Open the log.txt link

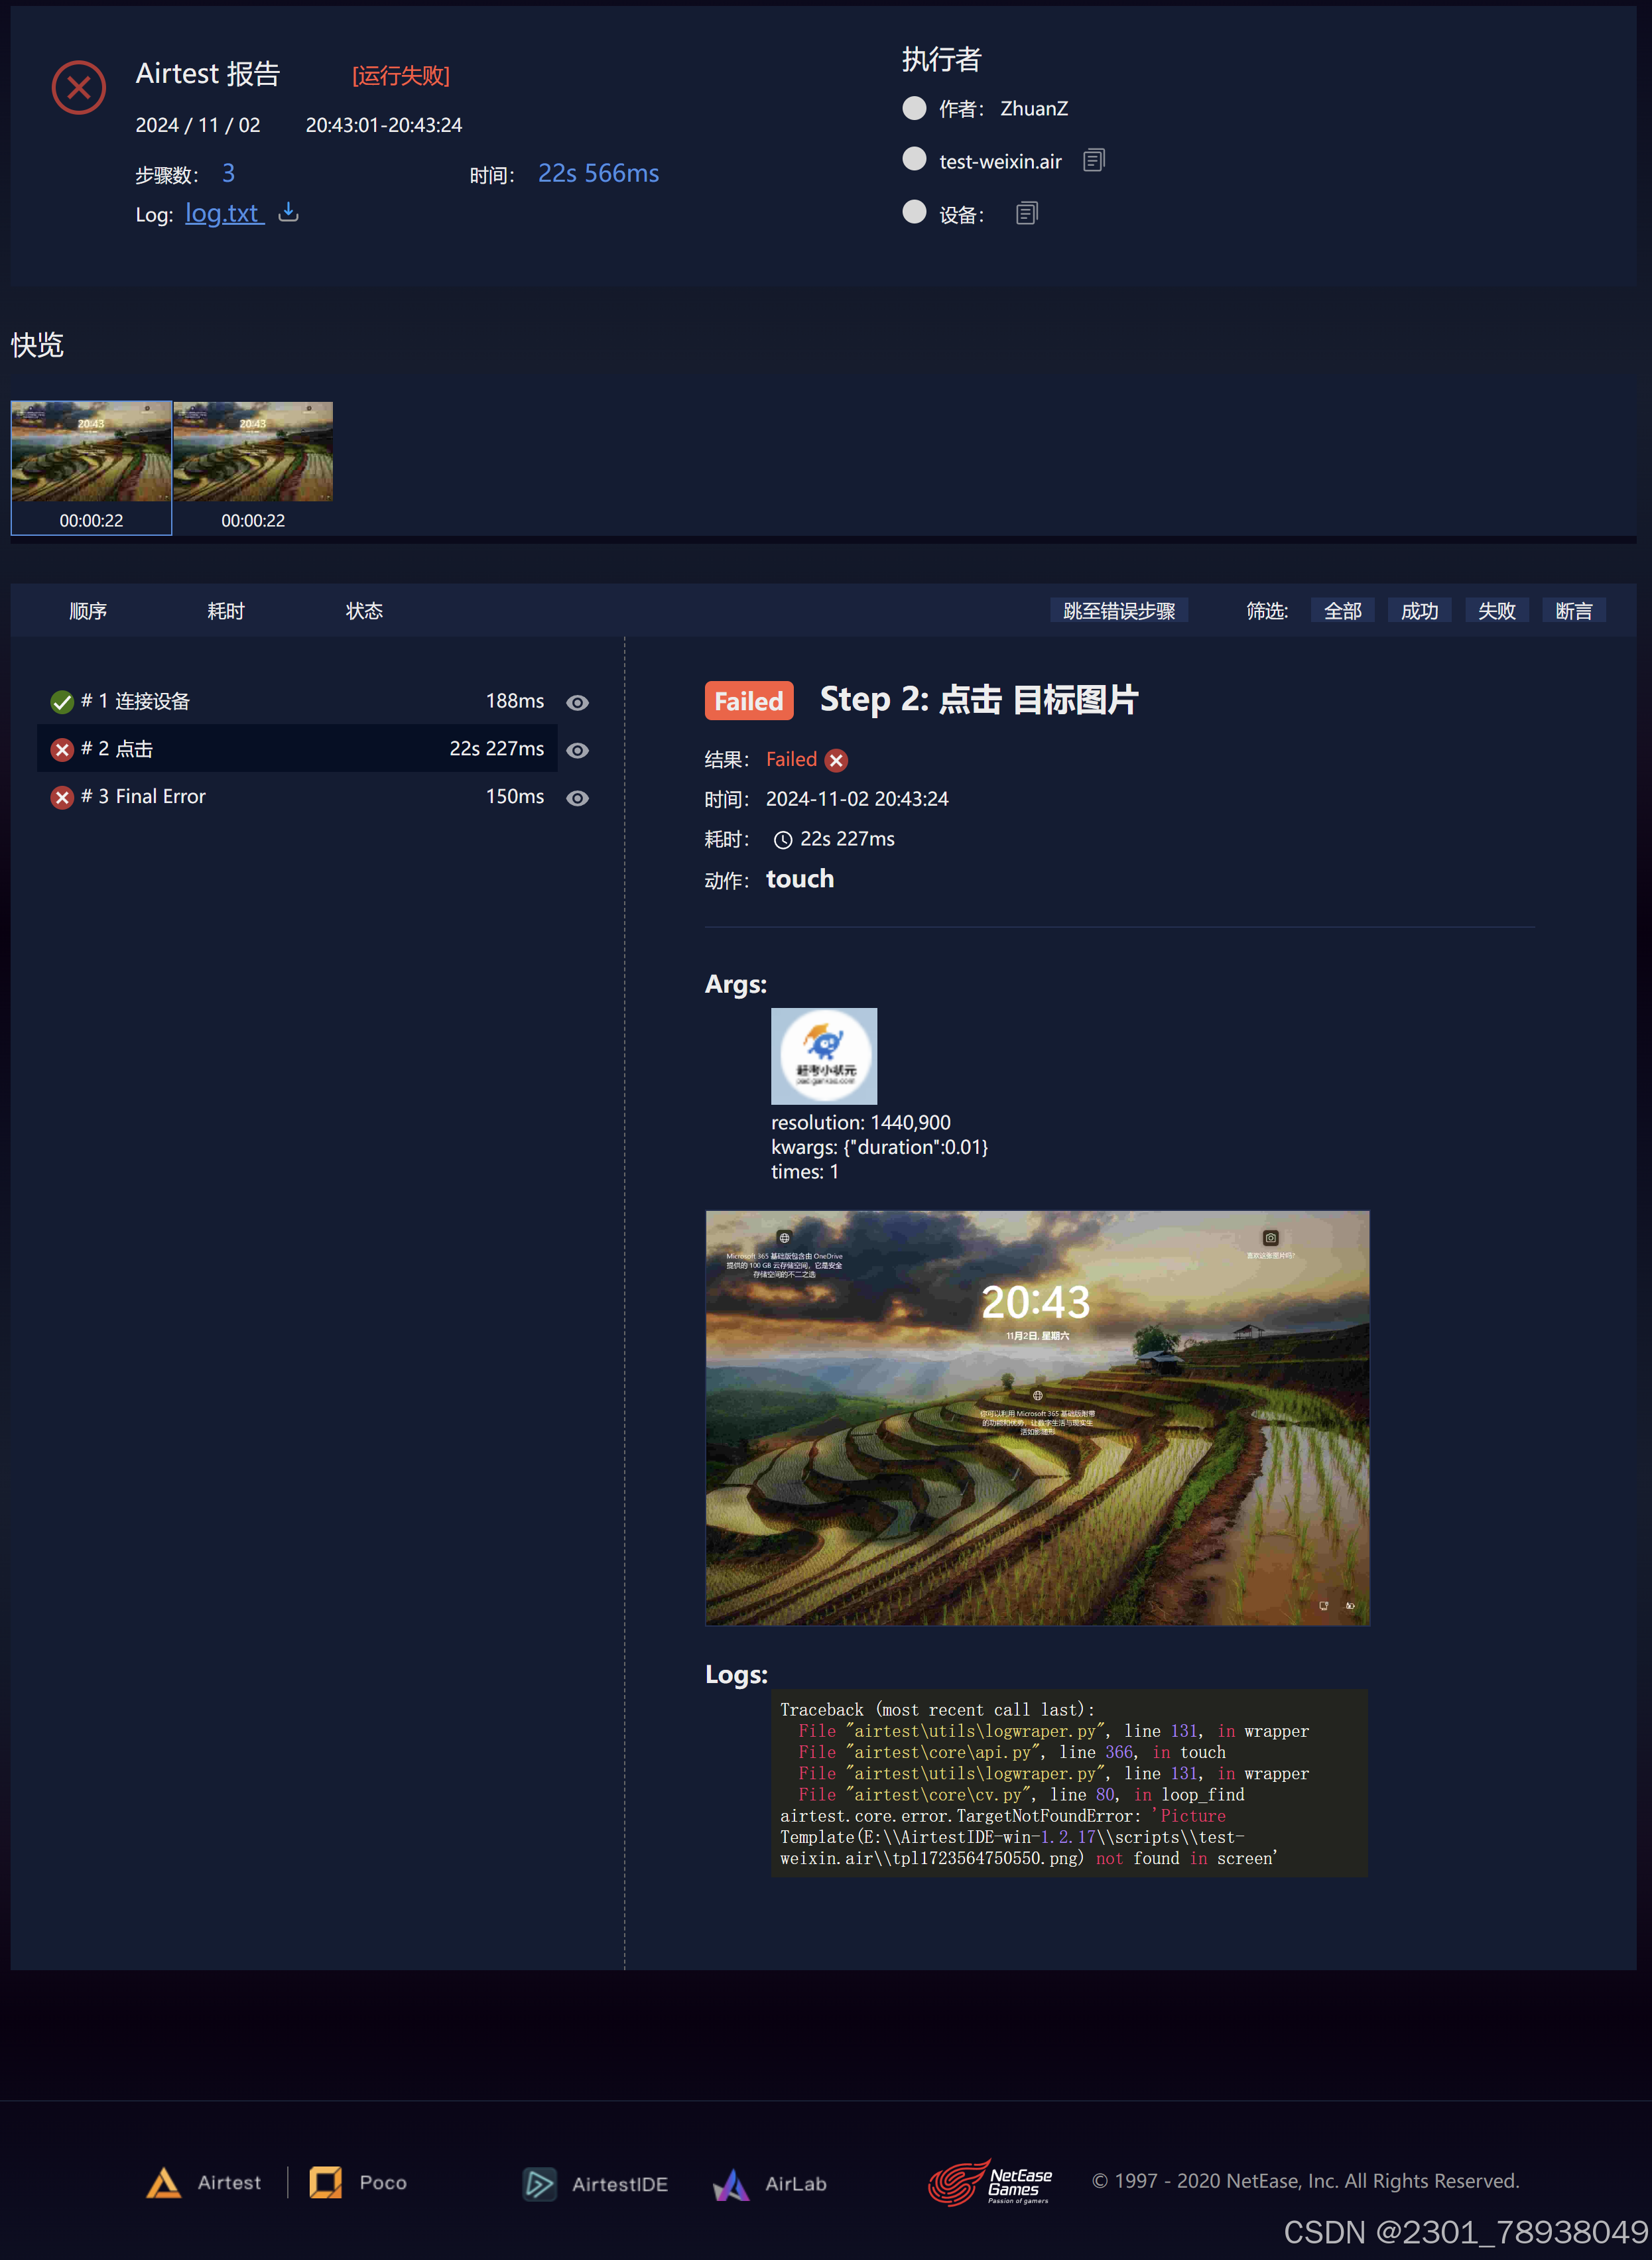click(x=224, y=213)
